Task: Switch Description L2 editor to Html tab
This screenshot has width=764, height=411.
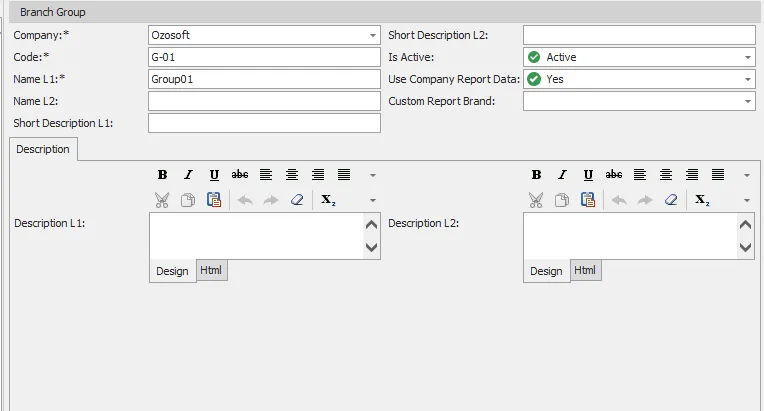Action: (586, 270)
